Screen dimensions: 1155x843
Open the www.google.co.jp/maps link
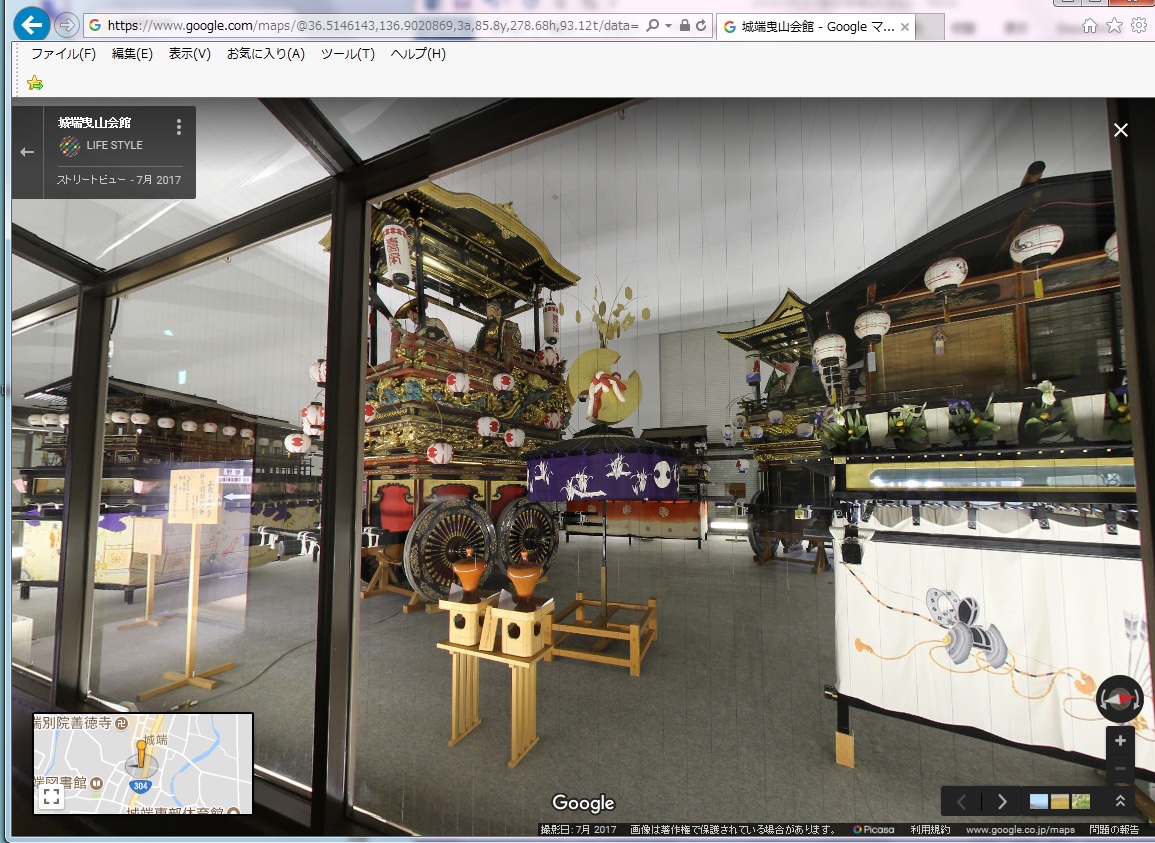pyautogui.click(x=1019, y=830)
